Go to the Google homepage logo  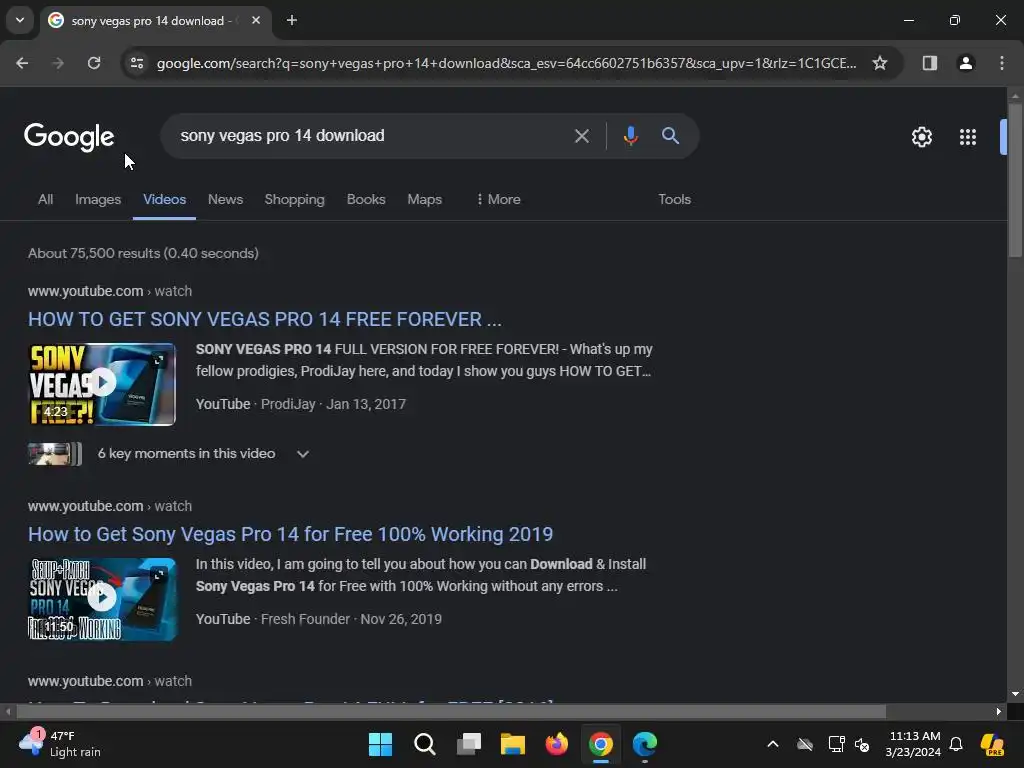point(69,137)
